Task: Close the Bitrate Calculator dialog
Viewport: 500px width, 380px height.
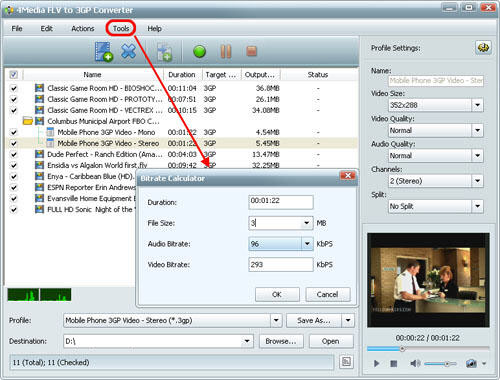Action: pyautogui.click(x=348, y=176)
